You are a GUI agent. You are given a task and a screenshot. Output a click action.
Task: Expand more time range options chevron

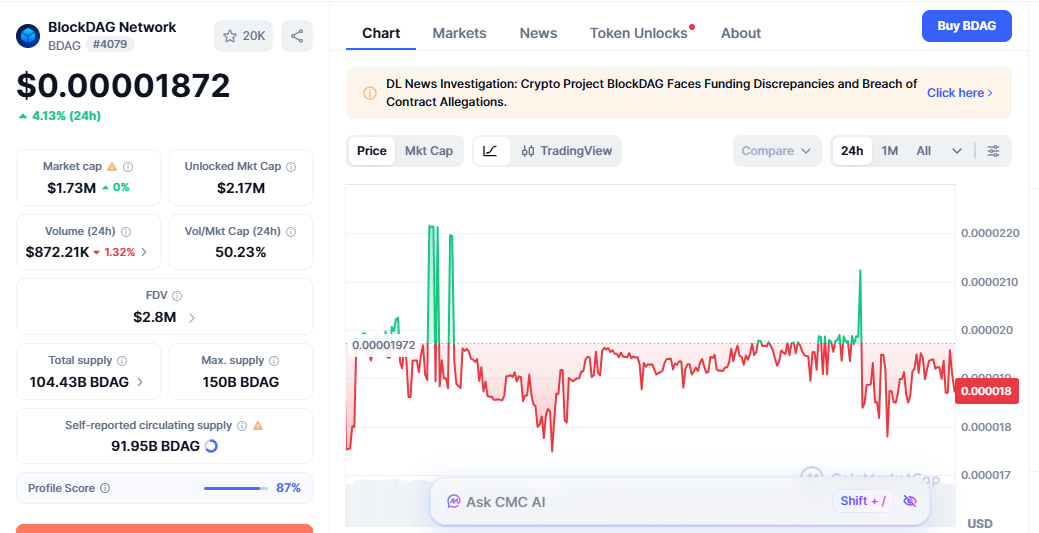(957, 151)
